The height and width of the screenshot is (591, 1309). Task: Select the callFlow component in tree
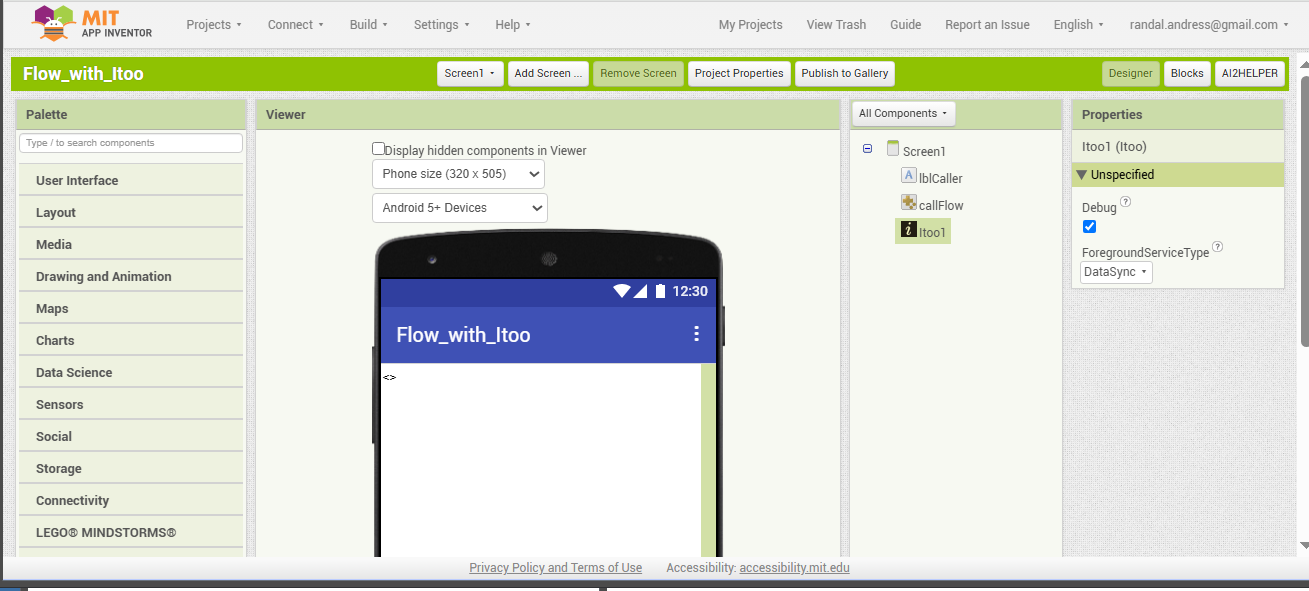941,206
